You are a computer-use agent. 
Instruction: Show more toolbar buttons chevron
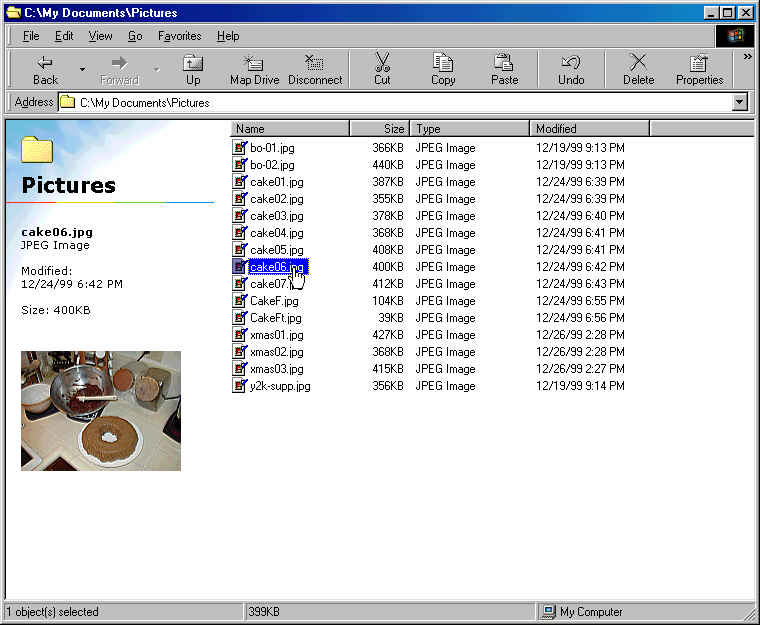(x=747, y=57)
